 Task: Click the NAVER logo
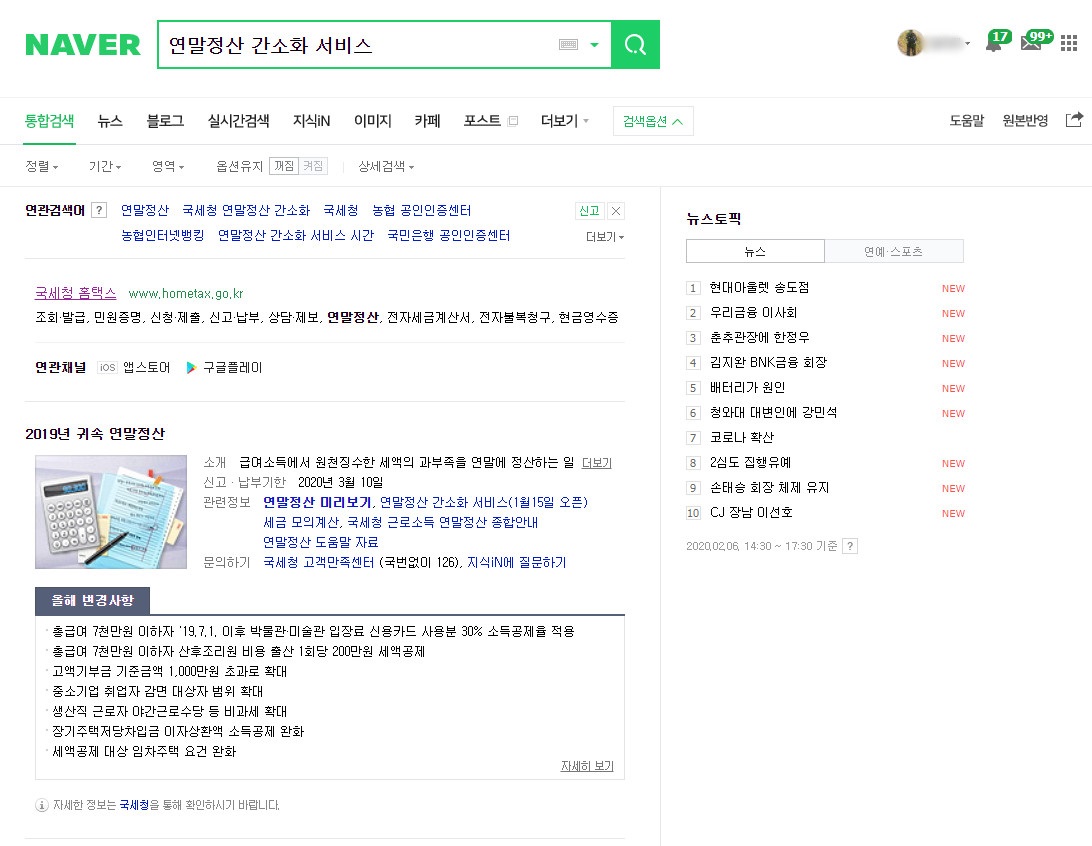click(x=83, y=45)
